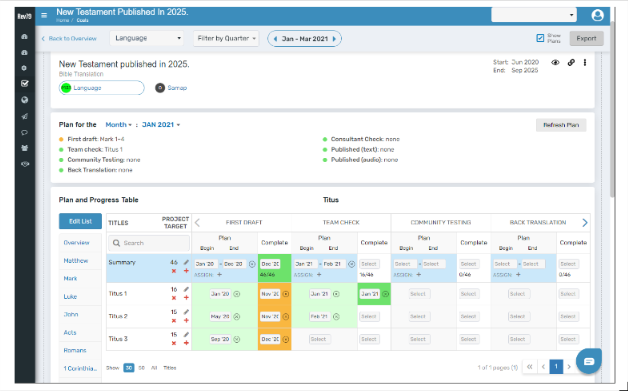Viewport: 628px width, 391px height.
Task: Open the top-right header dropdown
Action: (534, 15)
